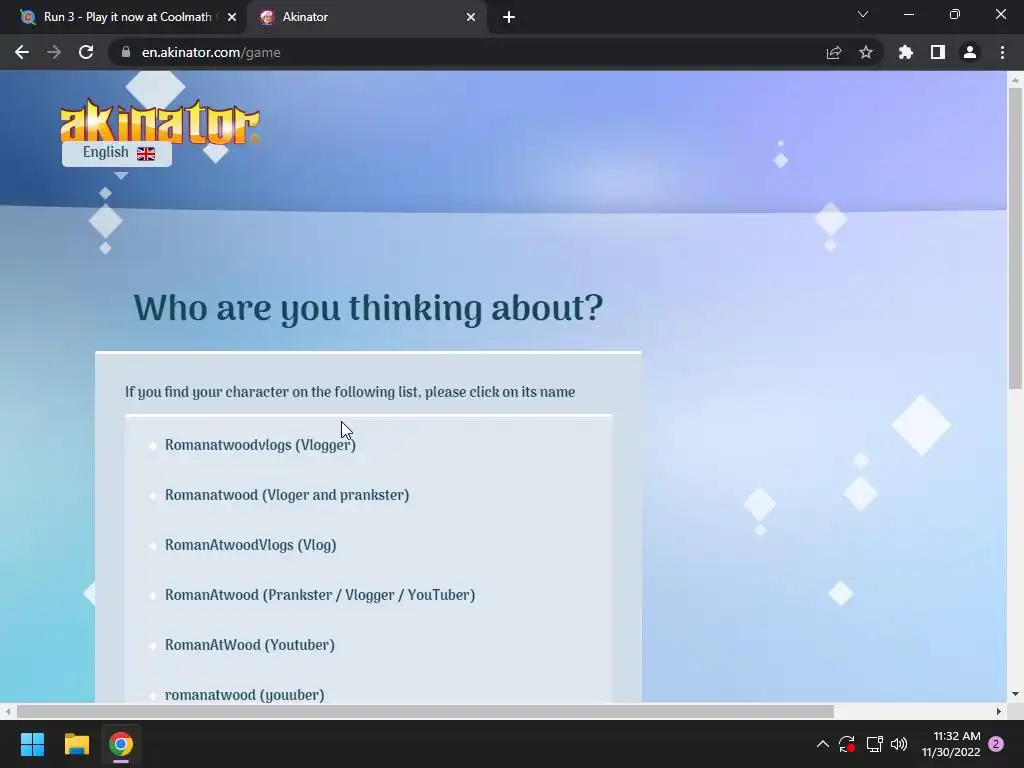View site info via the lock icon
The image size is (1024, 768).
tap(126, 52)
